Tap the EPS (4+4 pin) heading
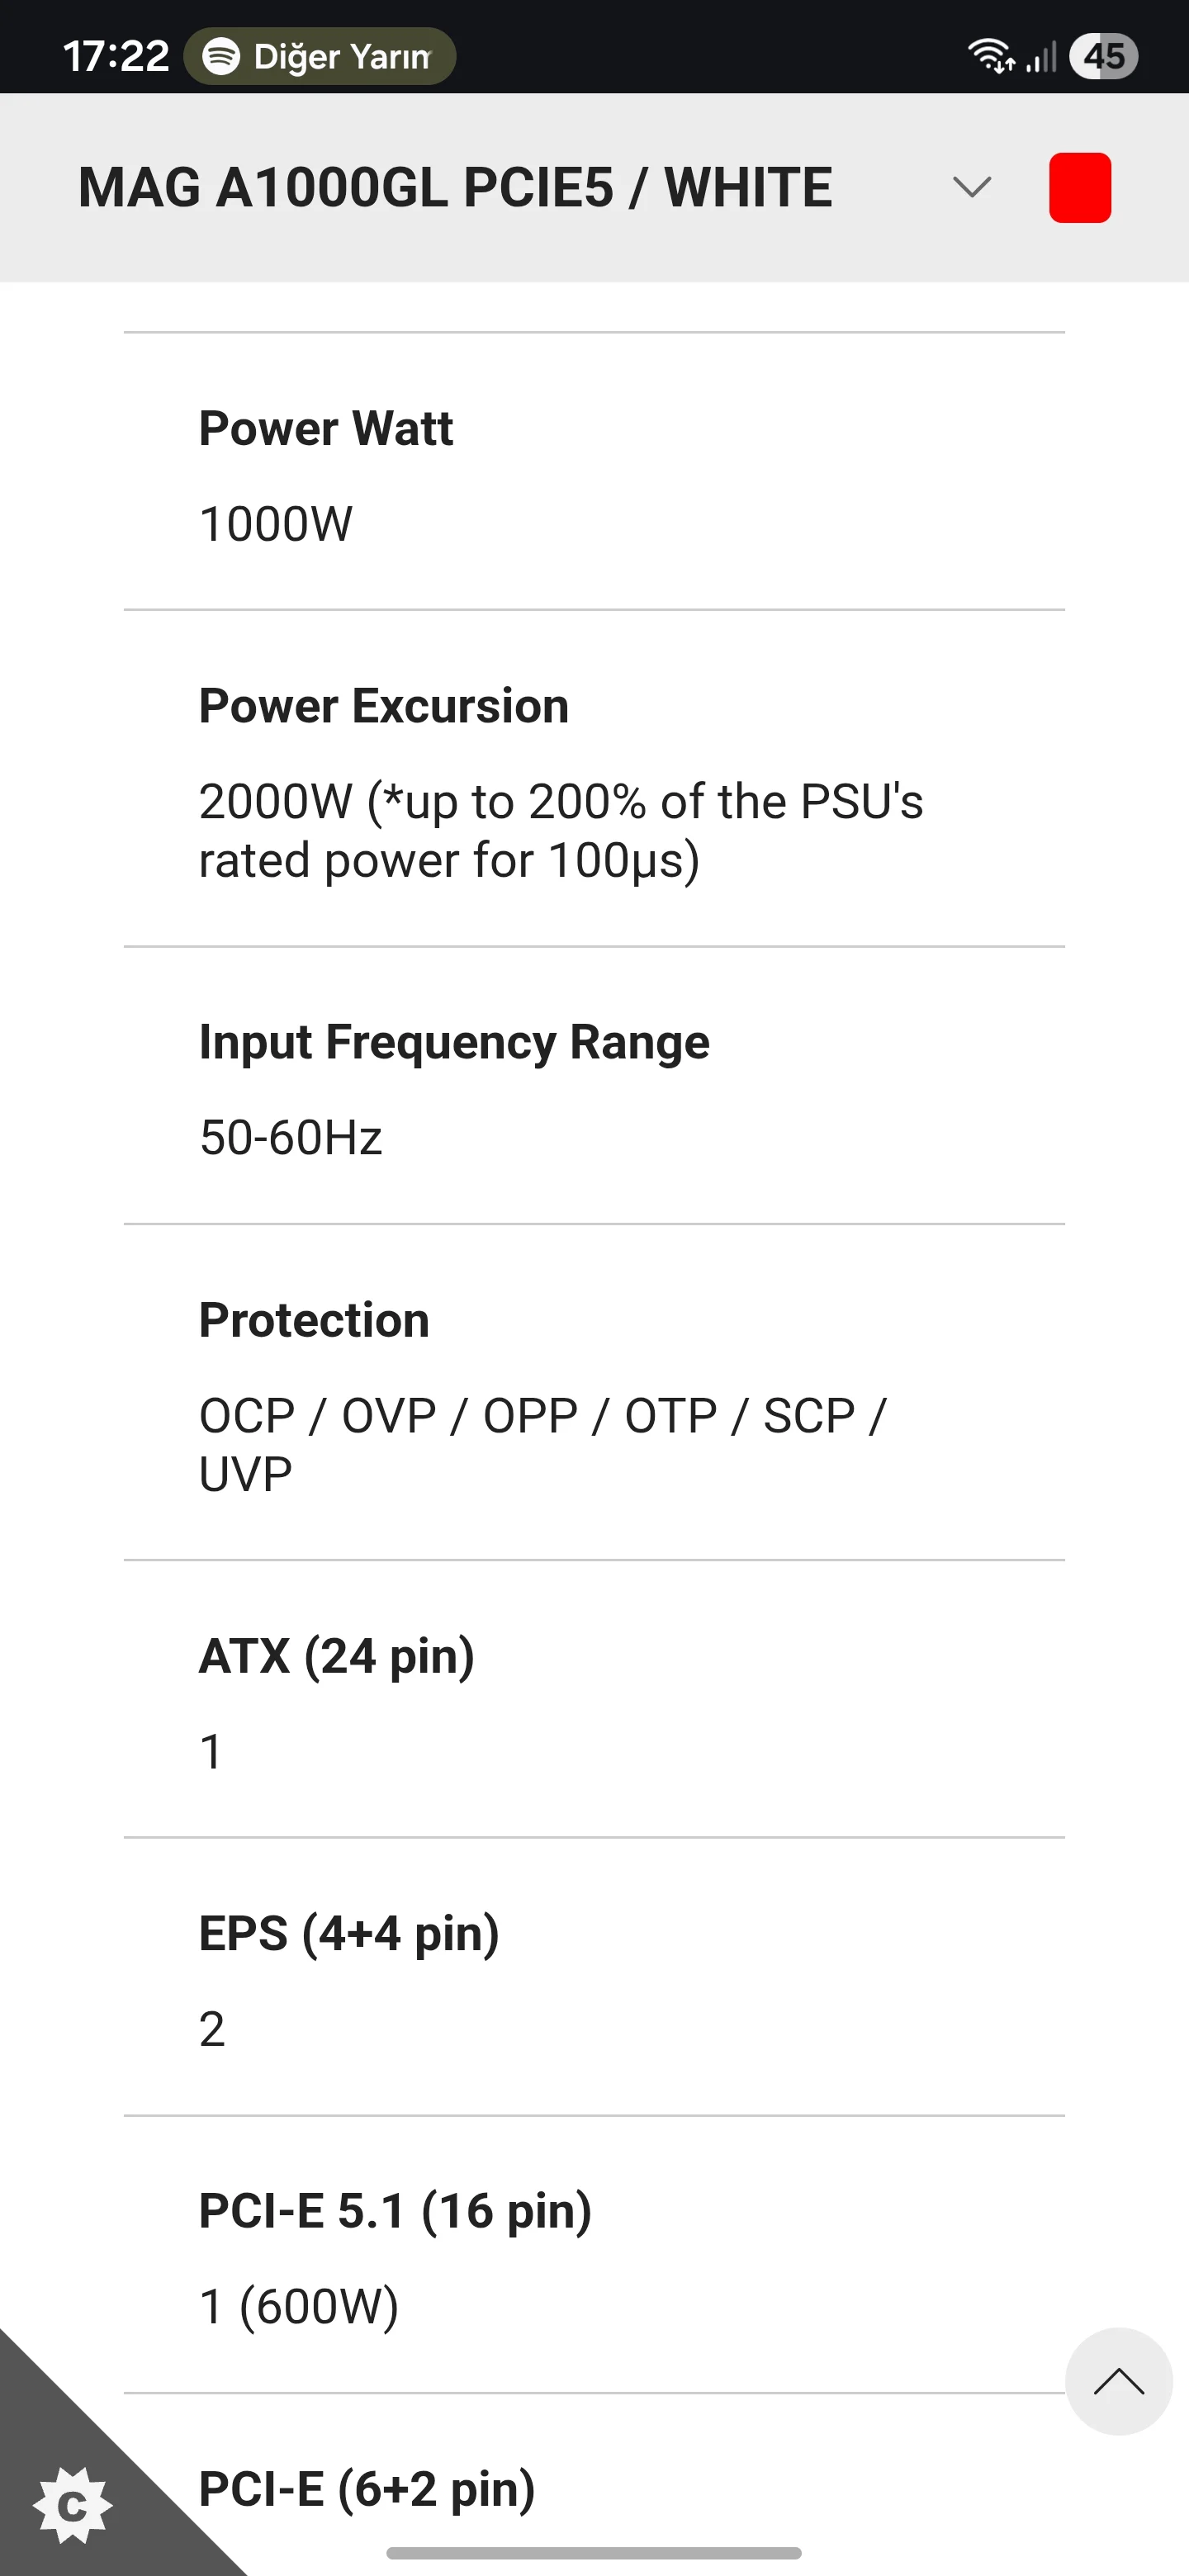Screen dimensions: 1189x2576 pos(349,1934)
